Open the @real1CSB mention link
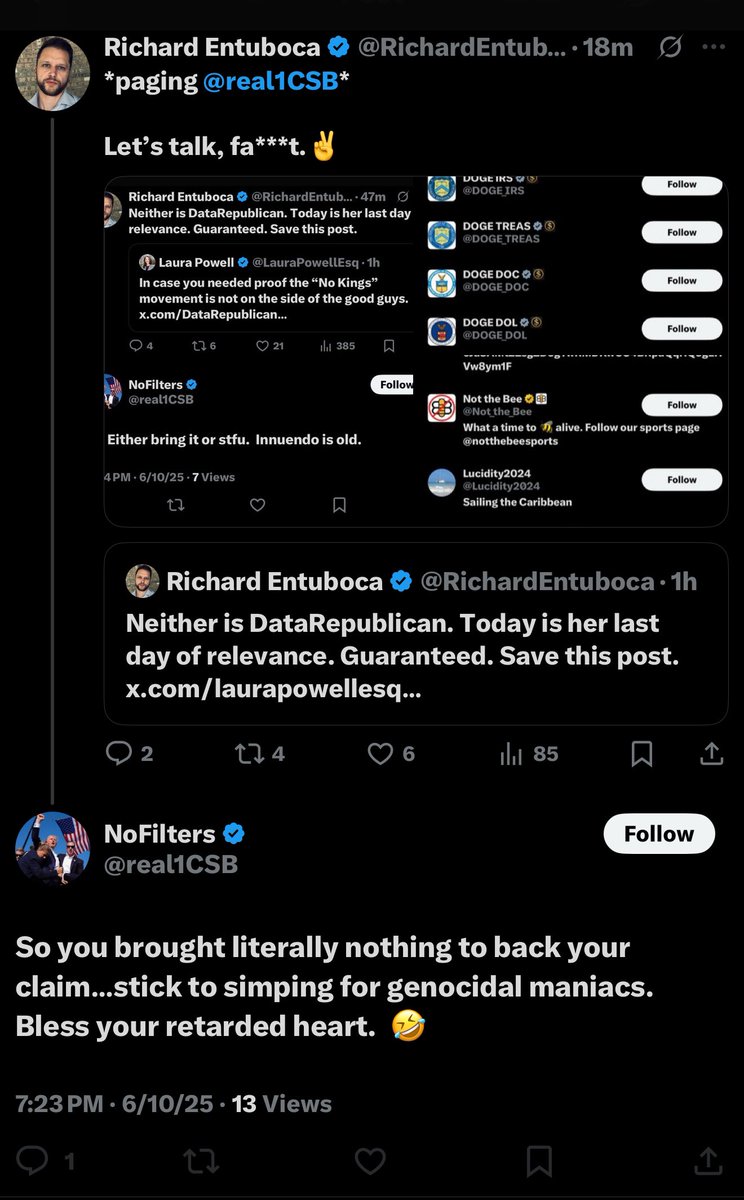 point(270,83)
